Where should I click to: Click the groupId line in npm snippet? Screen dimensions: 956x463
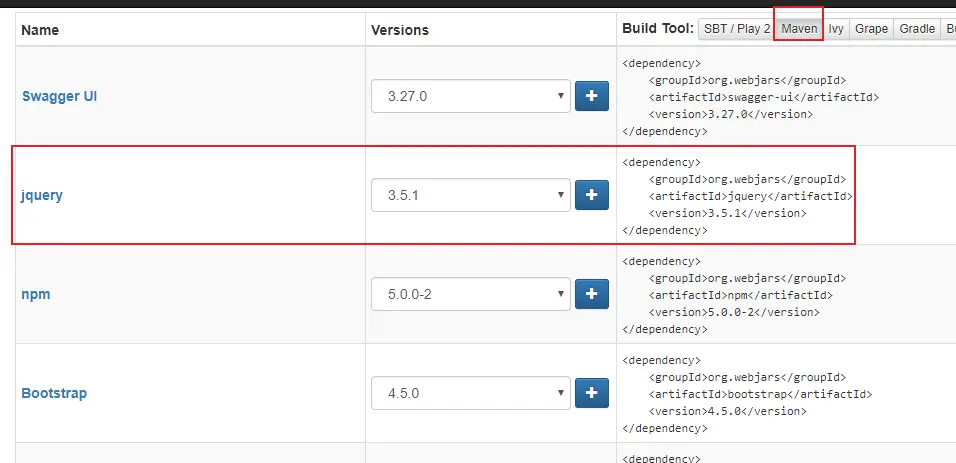pyautogui.click(x=747, y=278)
